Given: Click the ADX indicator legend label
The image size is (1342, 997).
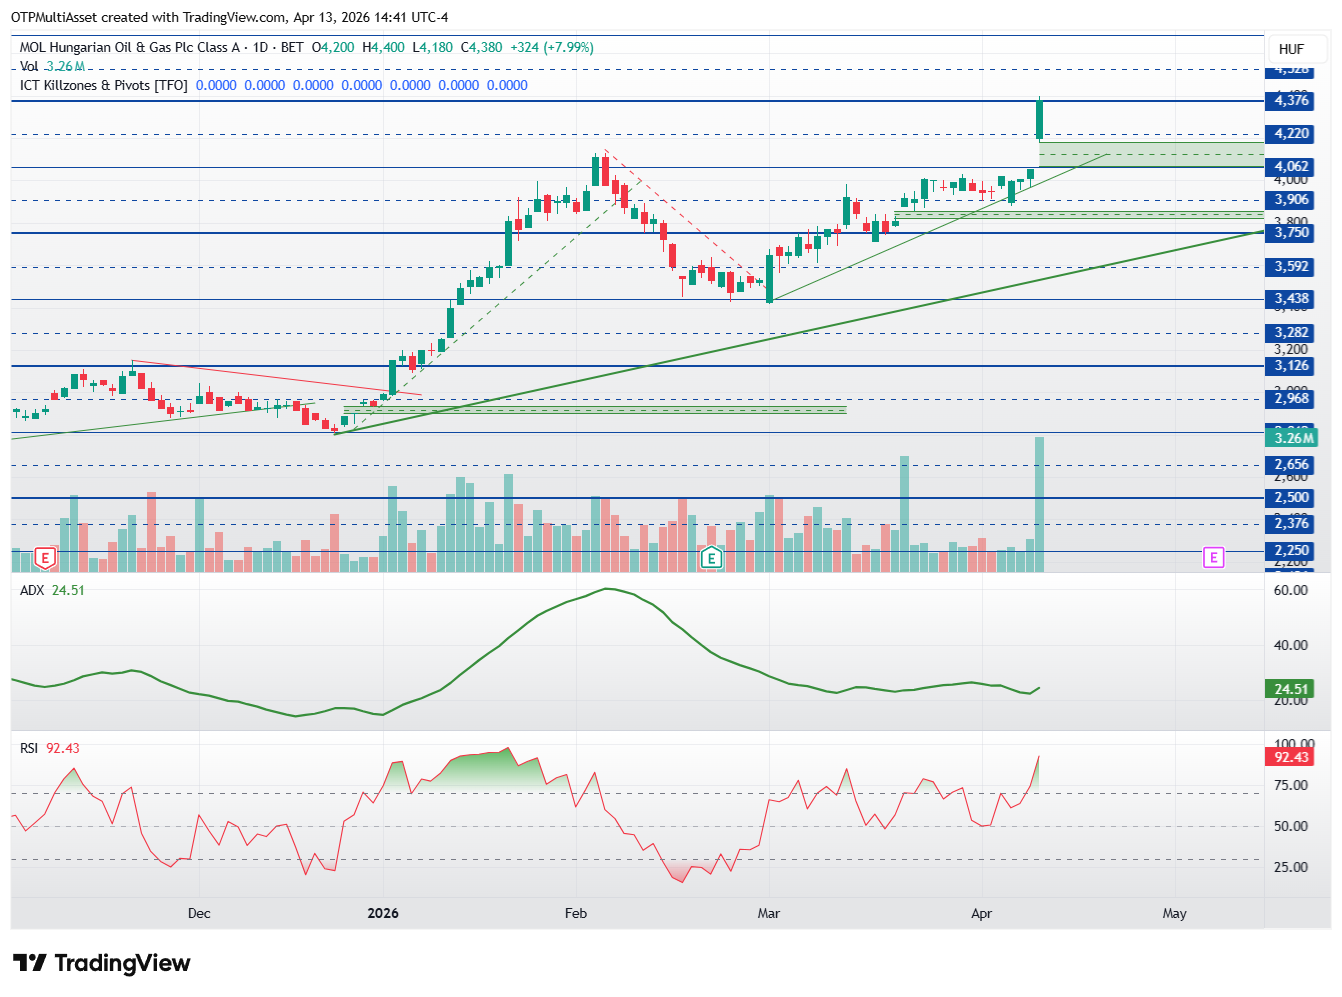Looking at the screenshot, I should [32, 590].
